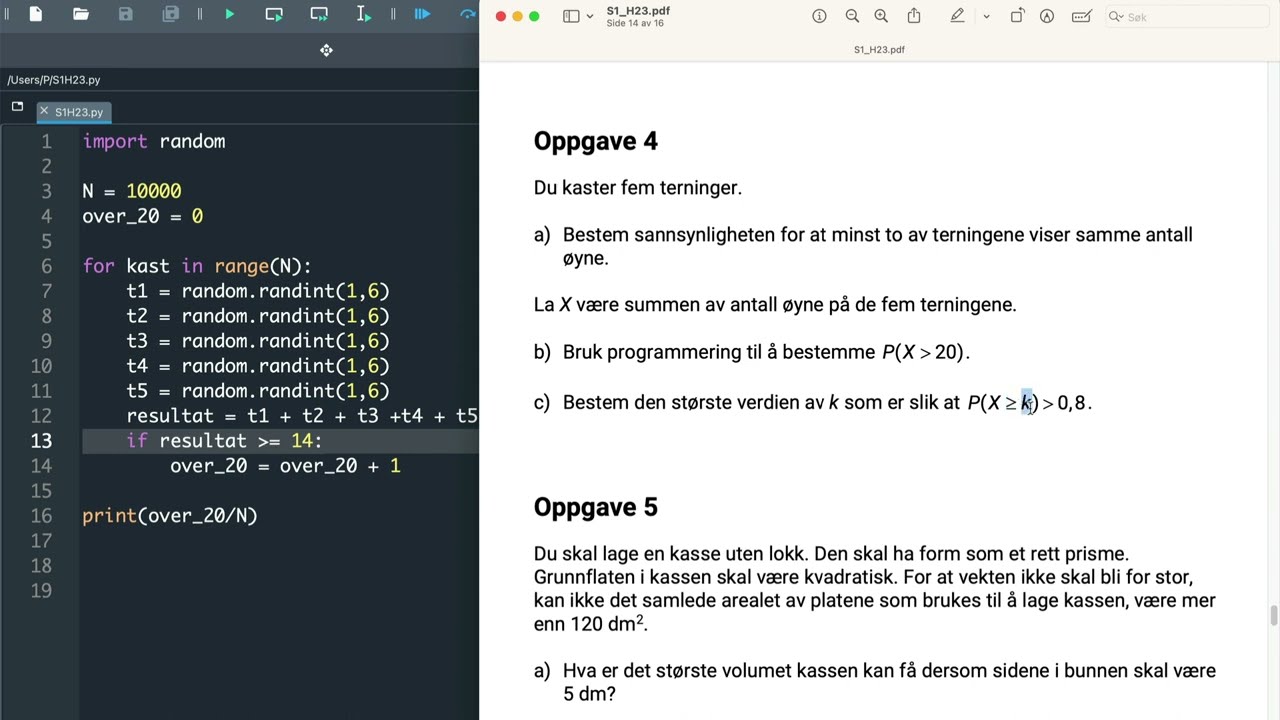
Task: Open highlight color options dropdown
Action: point(986,16)
